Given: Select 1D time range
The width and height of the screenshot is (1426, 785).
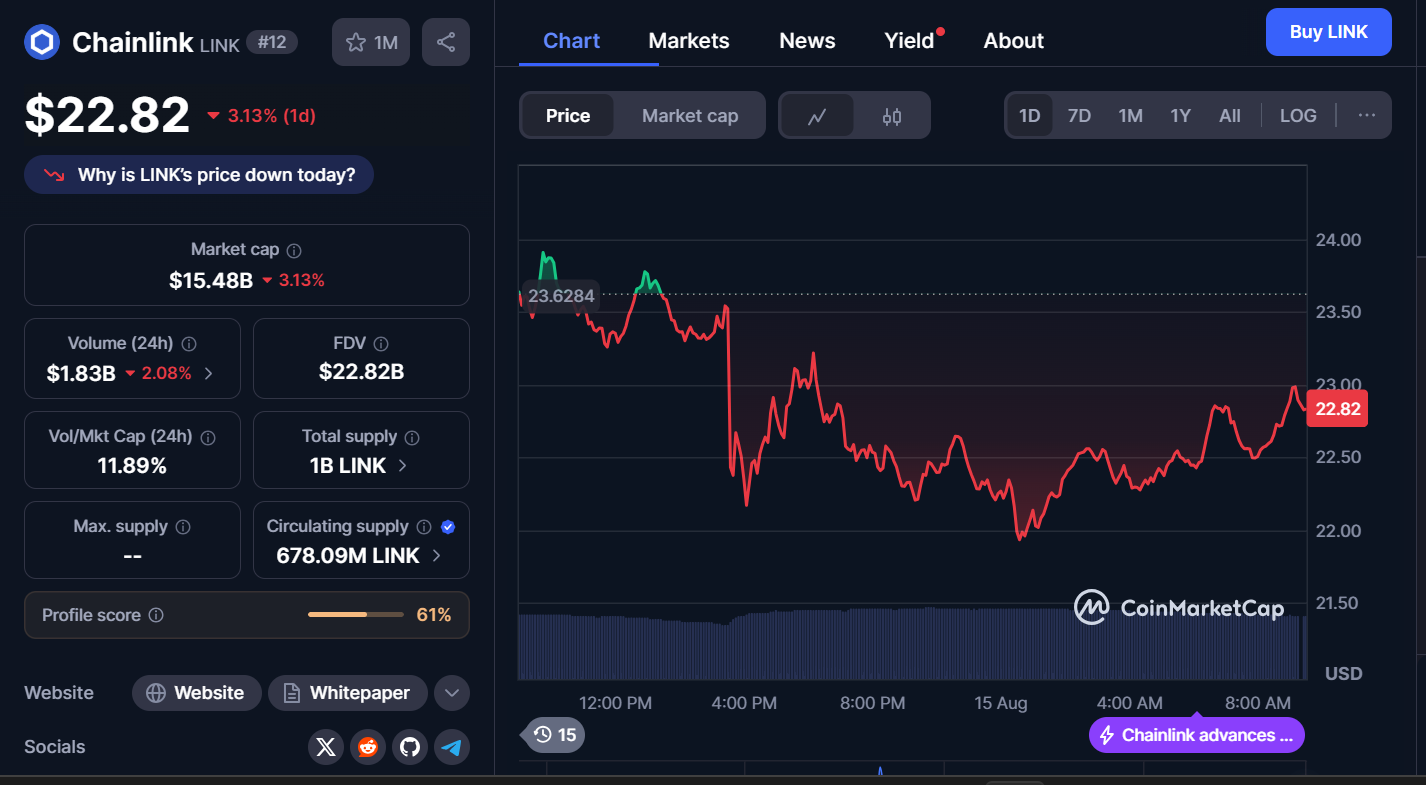Looking at the screenshot, I should (1030, 116).
